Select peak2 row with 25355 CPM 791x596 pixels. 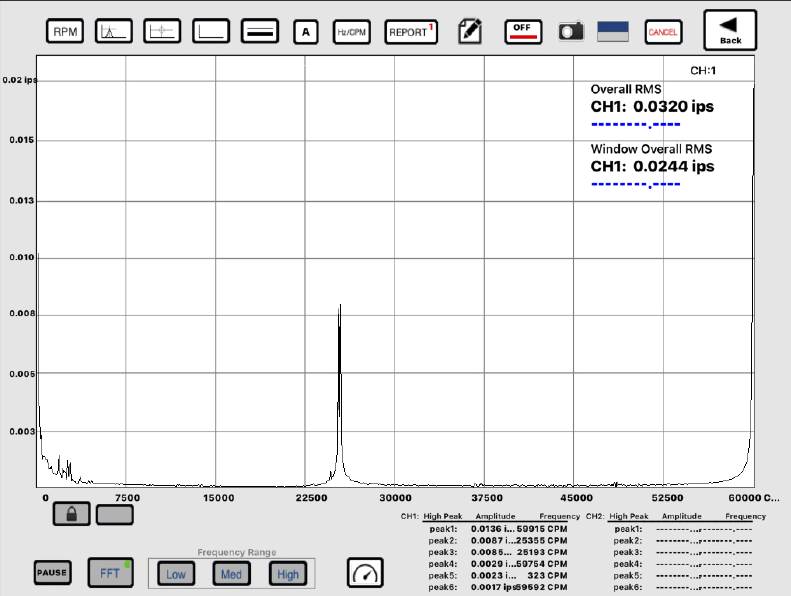498,540
